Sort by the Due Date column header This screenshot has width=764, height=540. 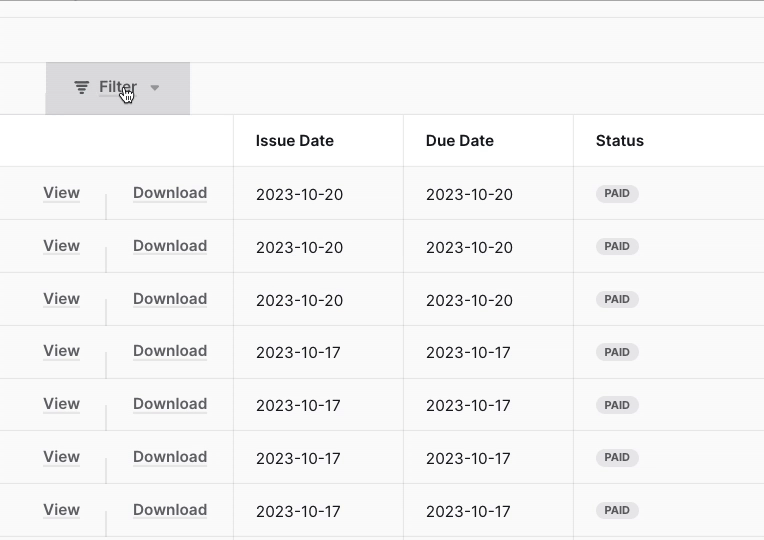coord(459,141)
